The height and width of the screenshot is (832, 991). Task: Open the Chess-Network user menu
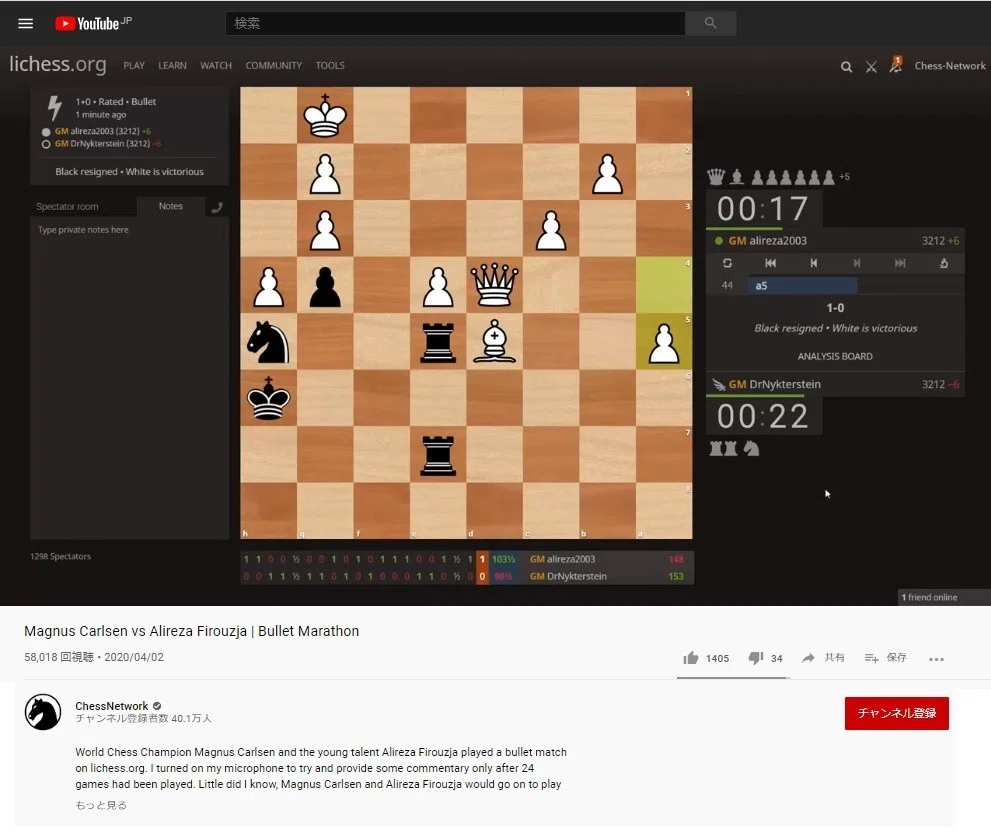point(949,66)
